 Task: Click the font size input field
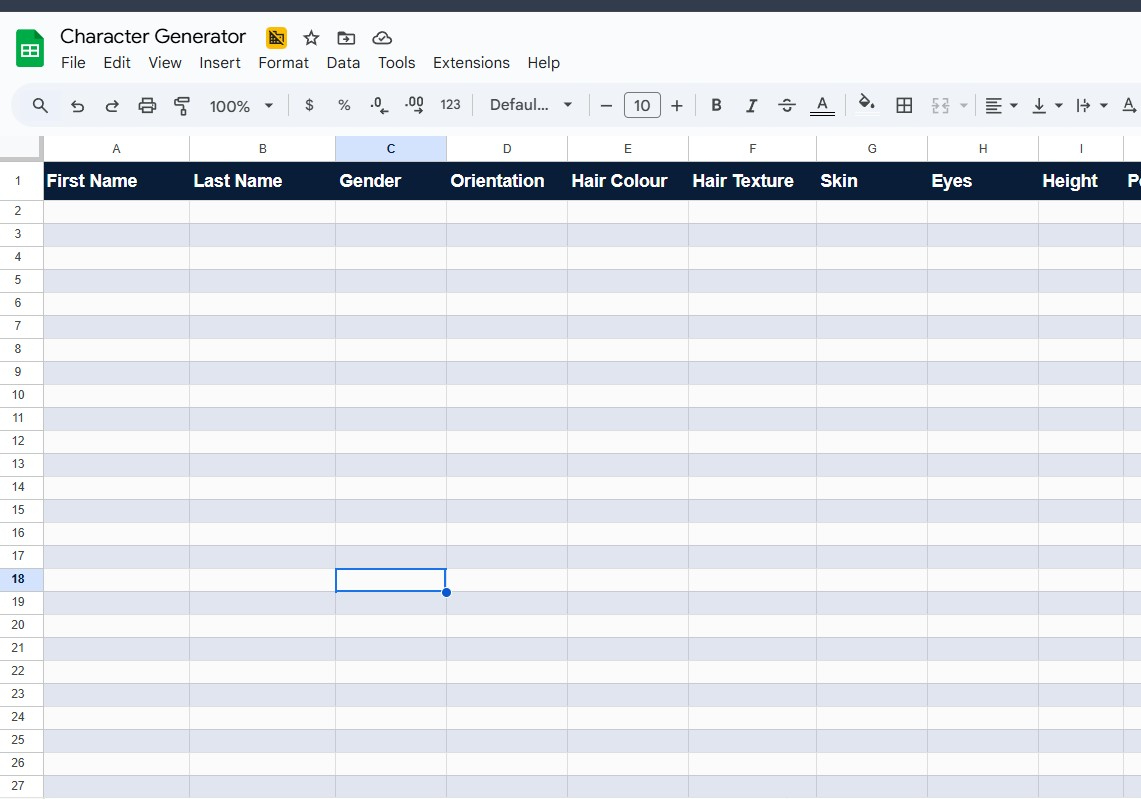pyautogui.click(x=642, y=105)
